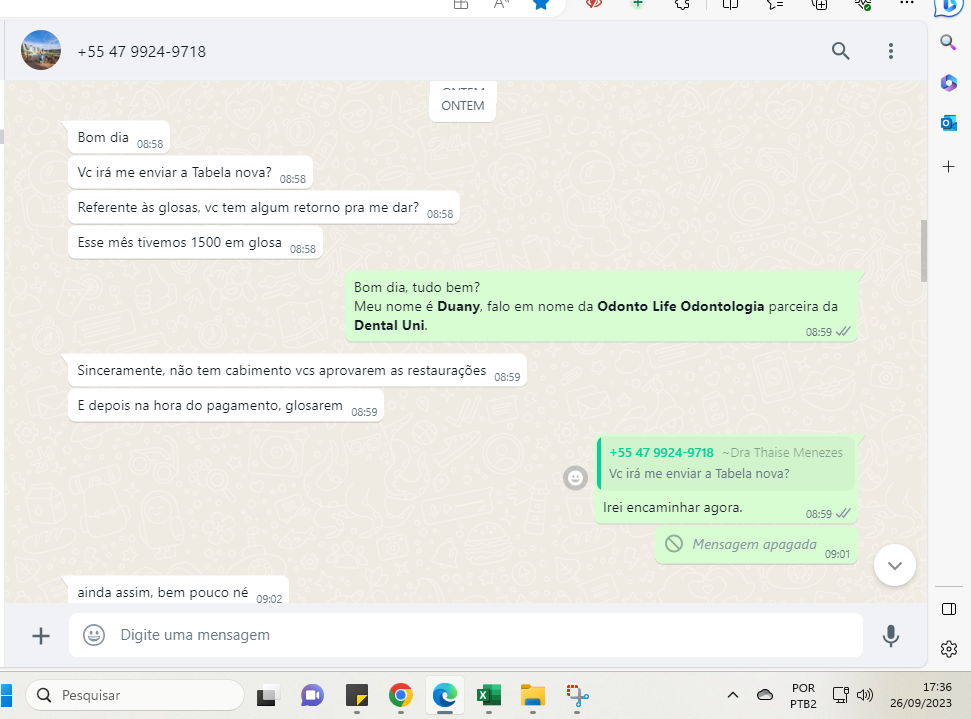Open volume control speaker icon

pos(864,695)
